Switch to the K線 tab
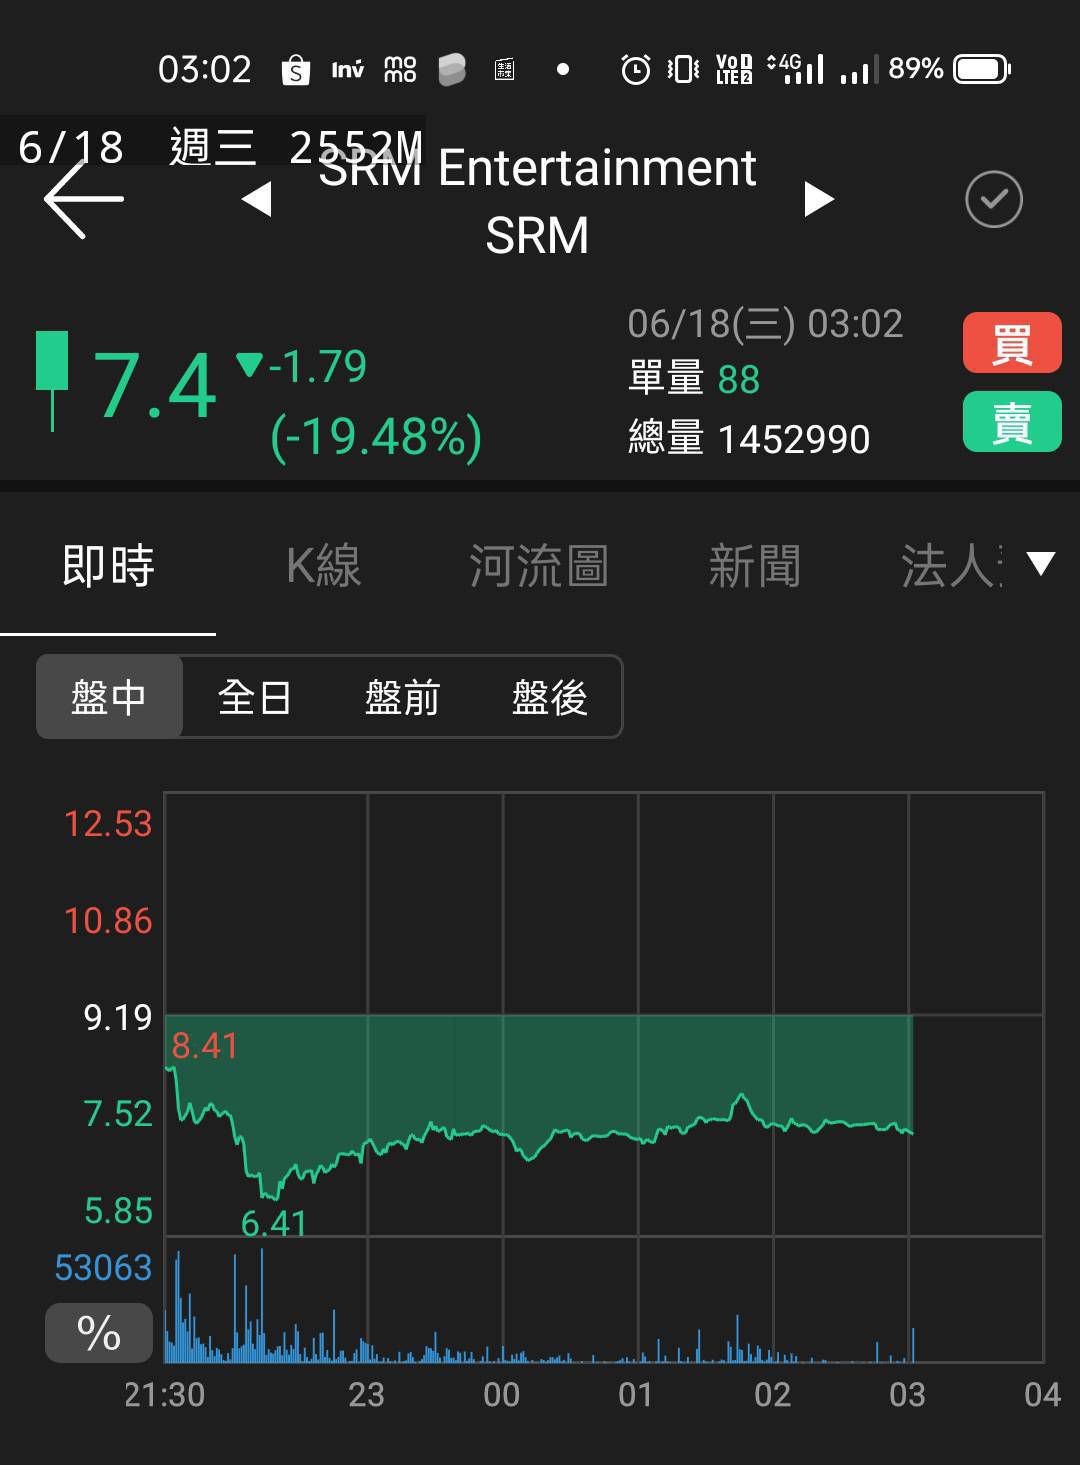The width and height of the screenshot is (1080, 1465). [x=323, y=566]
